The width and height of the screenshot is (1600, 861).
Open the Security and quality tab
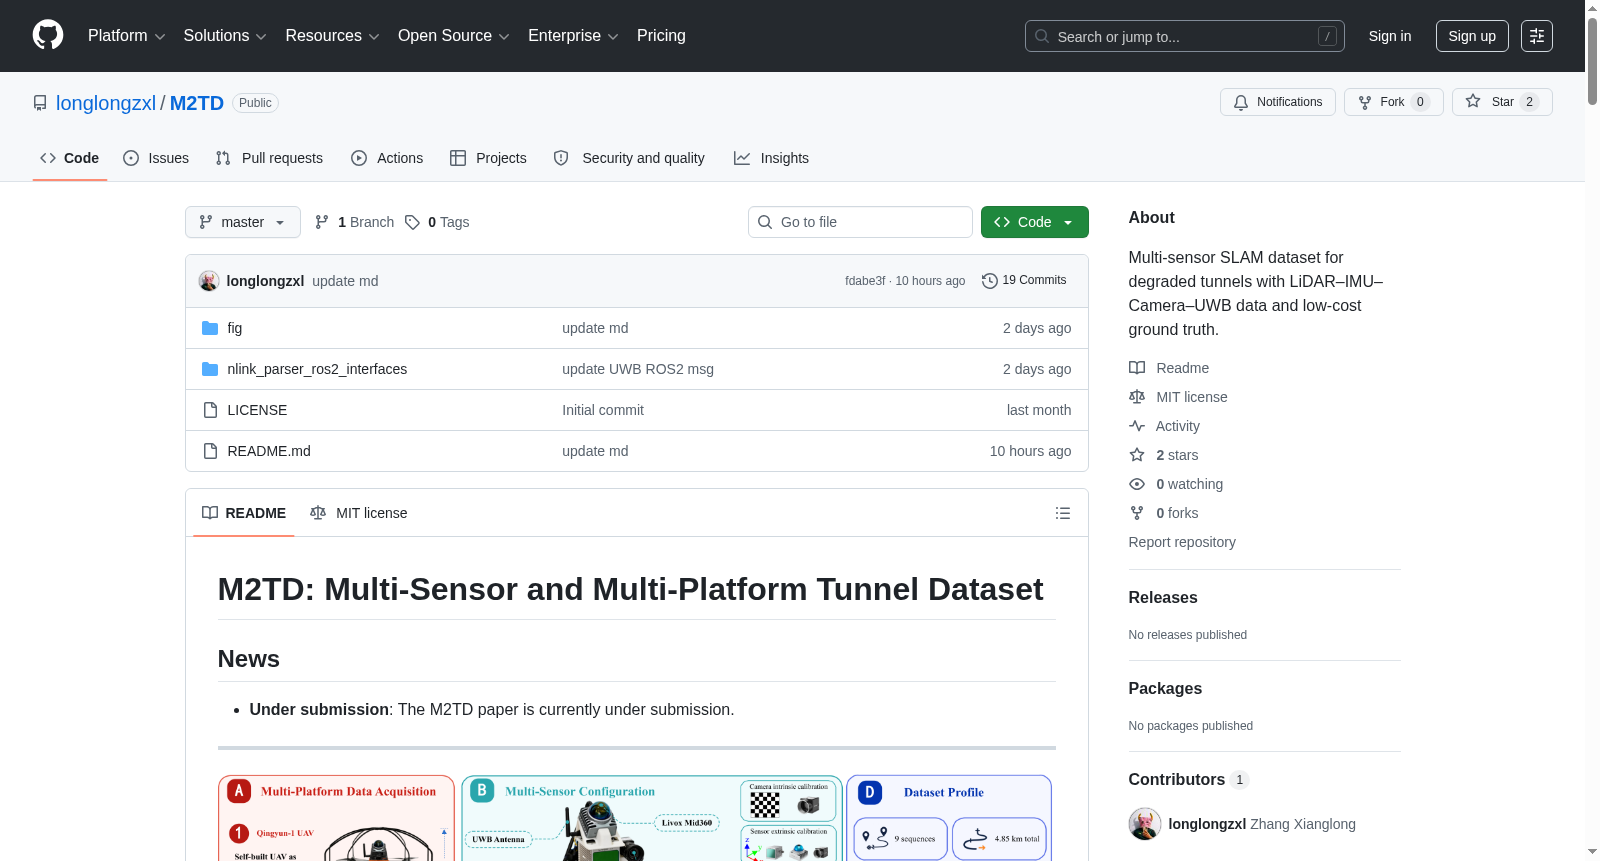[629, 158]
